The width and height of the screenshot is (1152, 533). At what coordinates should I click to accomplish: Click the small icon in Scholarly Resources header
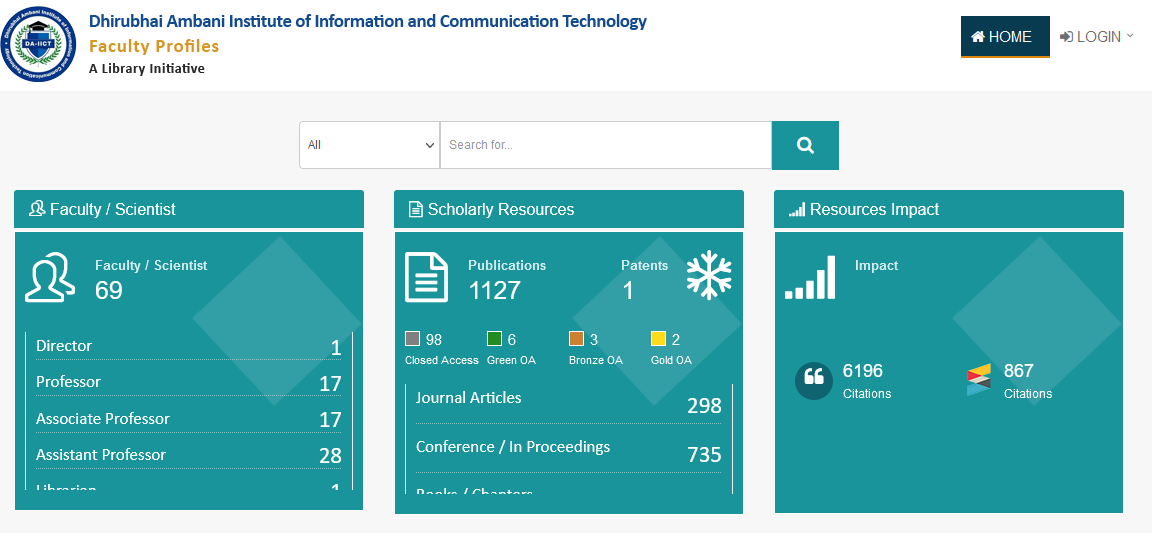[x=416, y=210]
